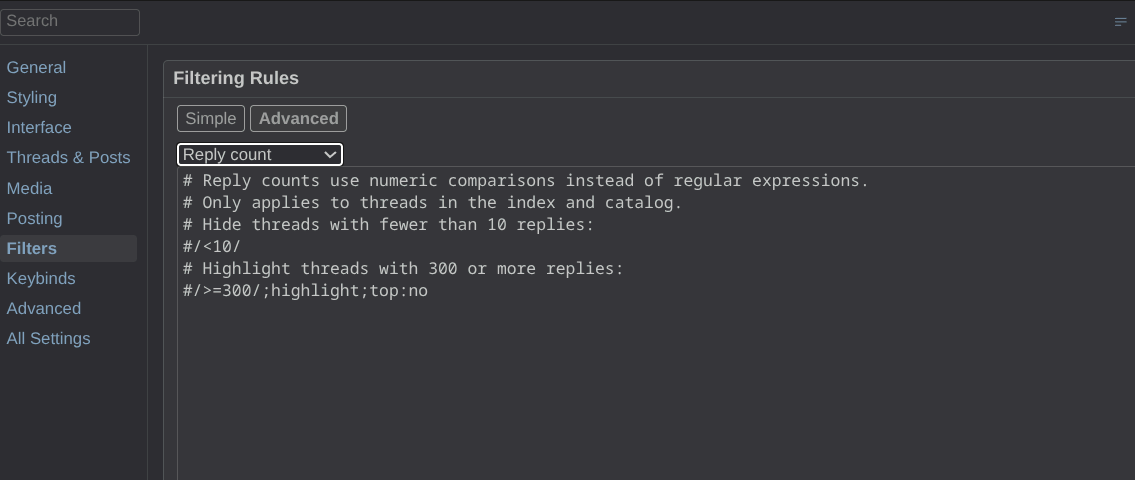The image size is (1135, 480).
Task: Show All Settings
Action: click(48, 339)
